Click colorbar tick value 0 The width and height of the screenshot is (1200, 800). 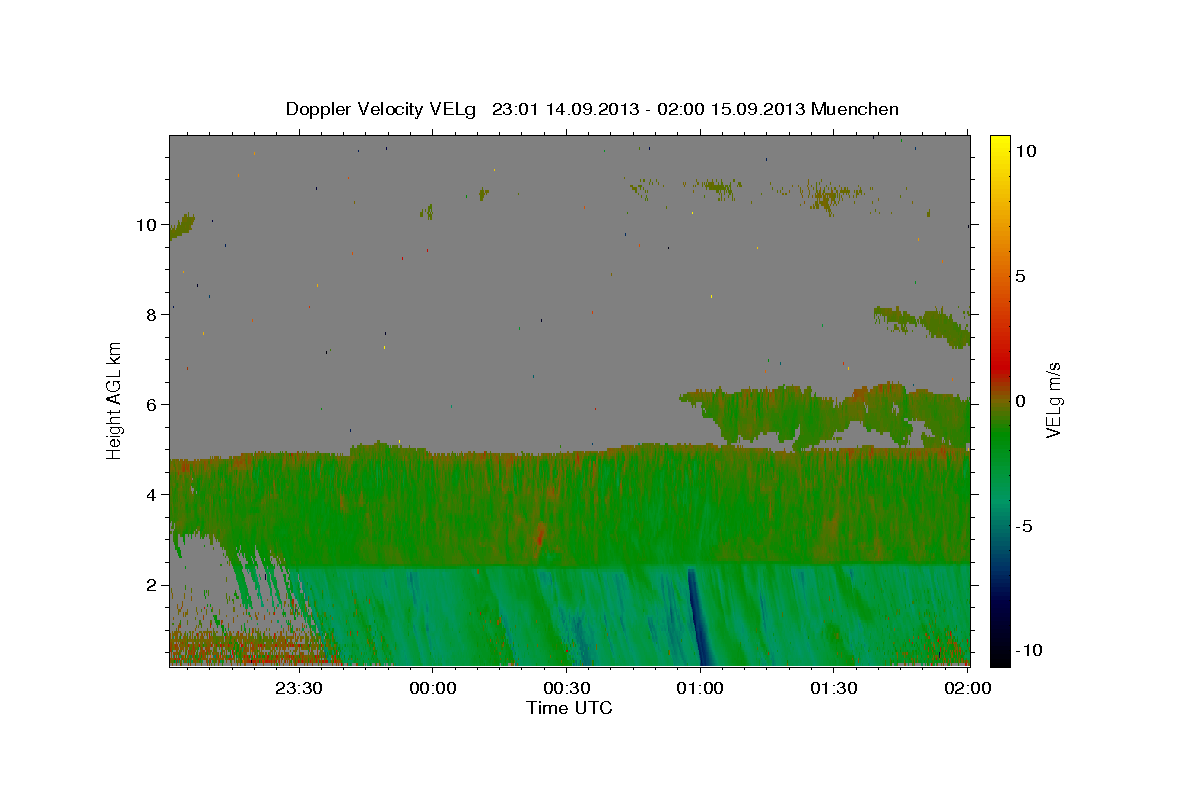[1020, 401]
